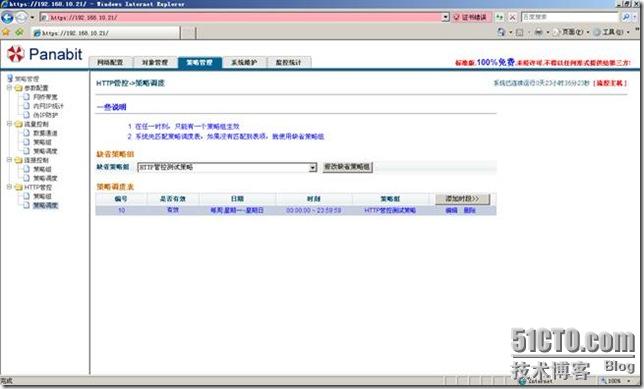644x389 pixels.
Task: Click the Print toolbar icon
Action: [x=538, y=32]
